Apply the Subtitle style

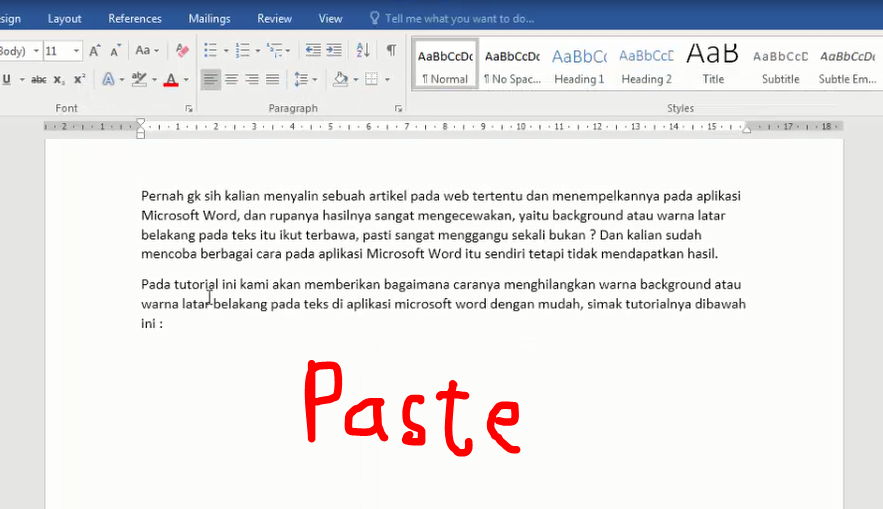[x=781, y=64]
